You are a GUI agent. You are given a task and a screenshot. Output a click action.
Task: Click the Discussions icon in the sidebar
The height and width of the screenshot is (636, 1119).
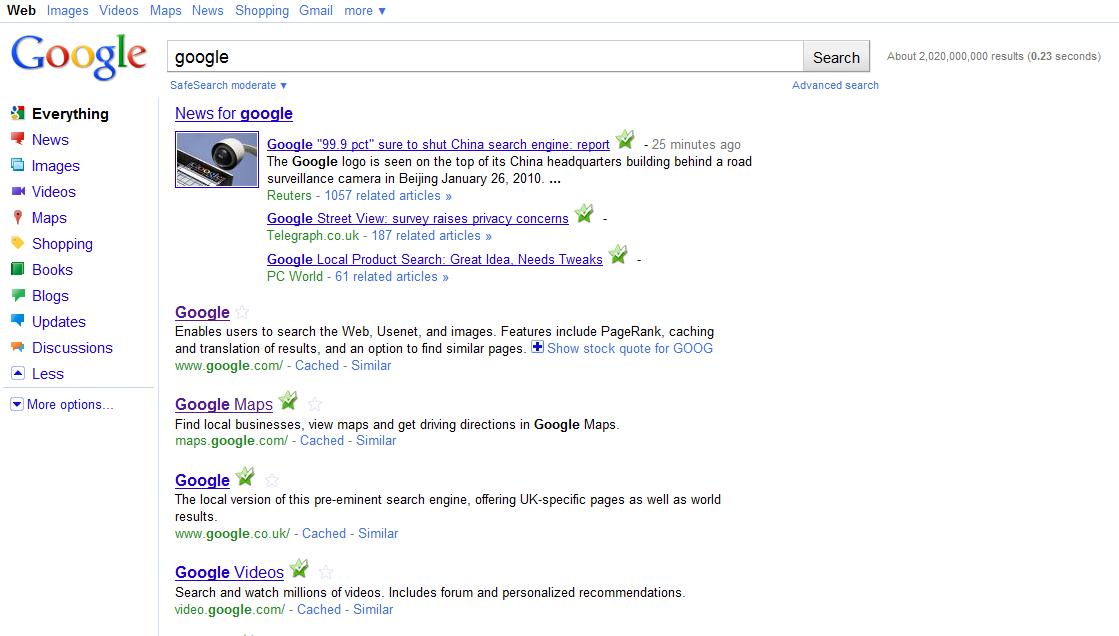point(18,347)
